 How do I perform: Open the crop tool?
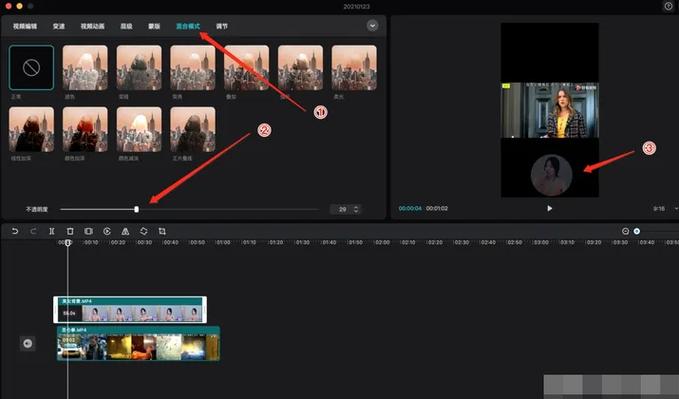coord(162,231)
